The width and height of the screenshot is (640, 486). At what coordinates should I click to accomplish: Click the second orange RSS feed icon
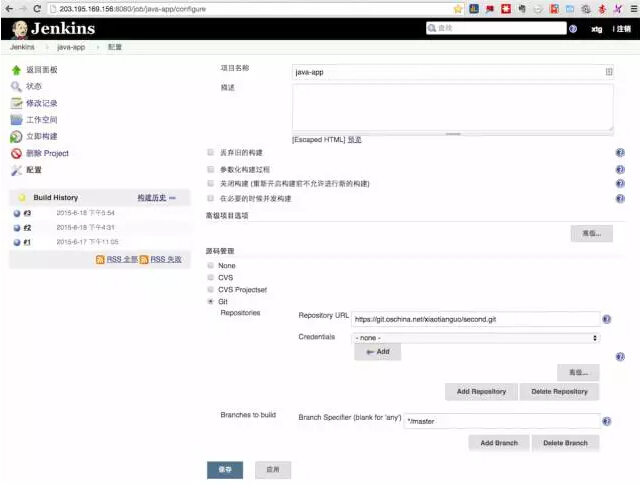(144, 260)
